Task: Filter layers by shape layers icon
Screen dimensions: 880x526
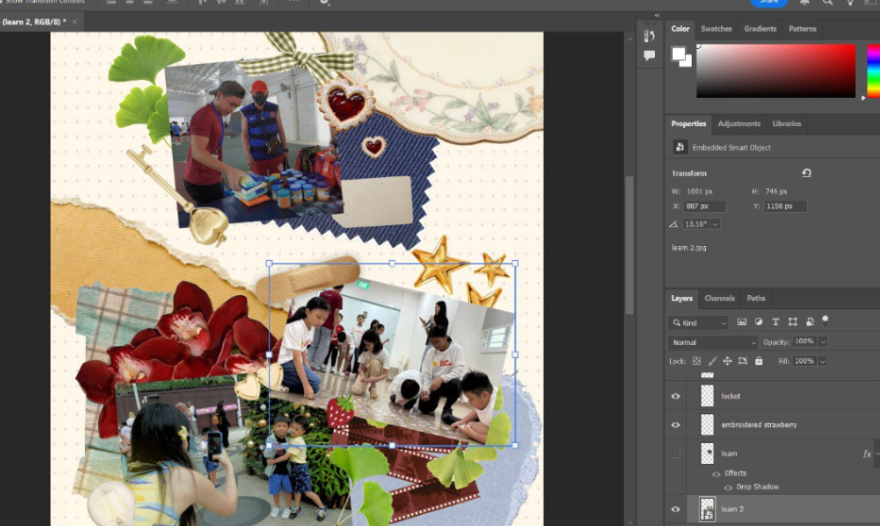Action: tap(792, 322)
